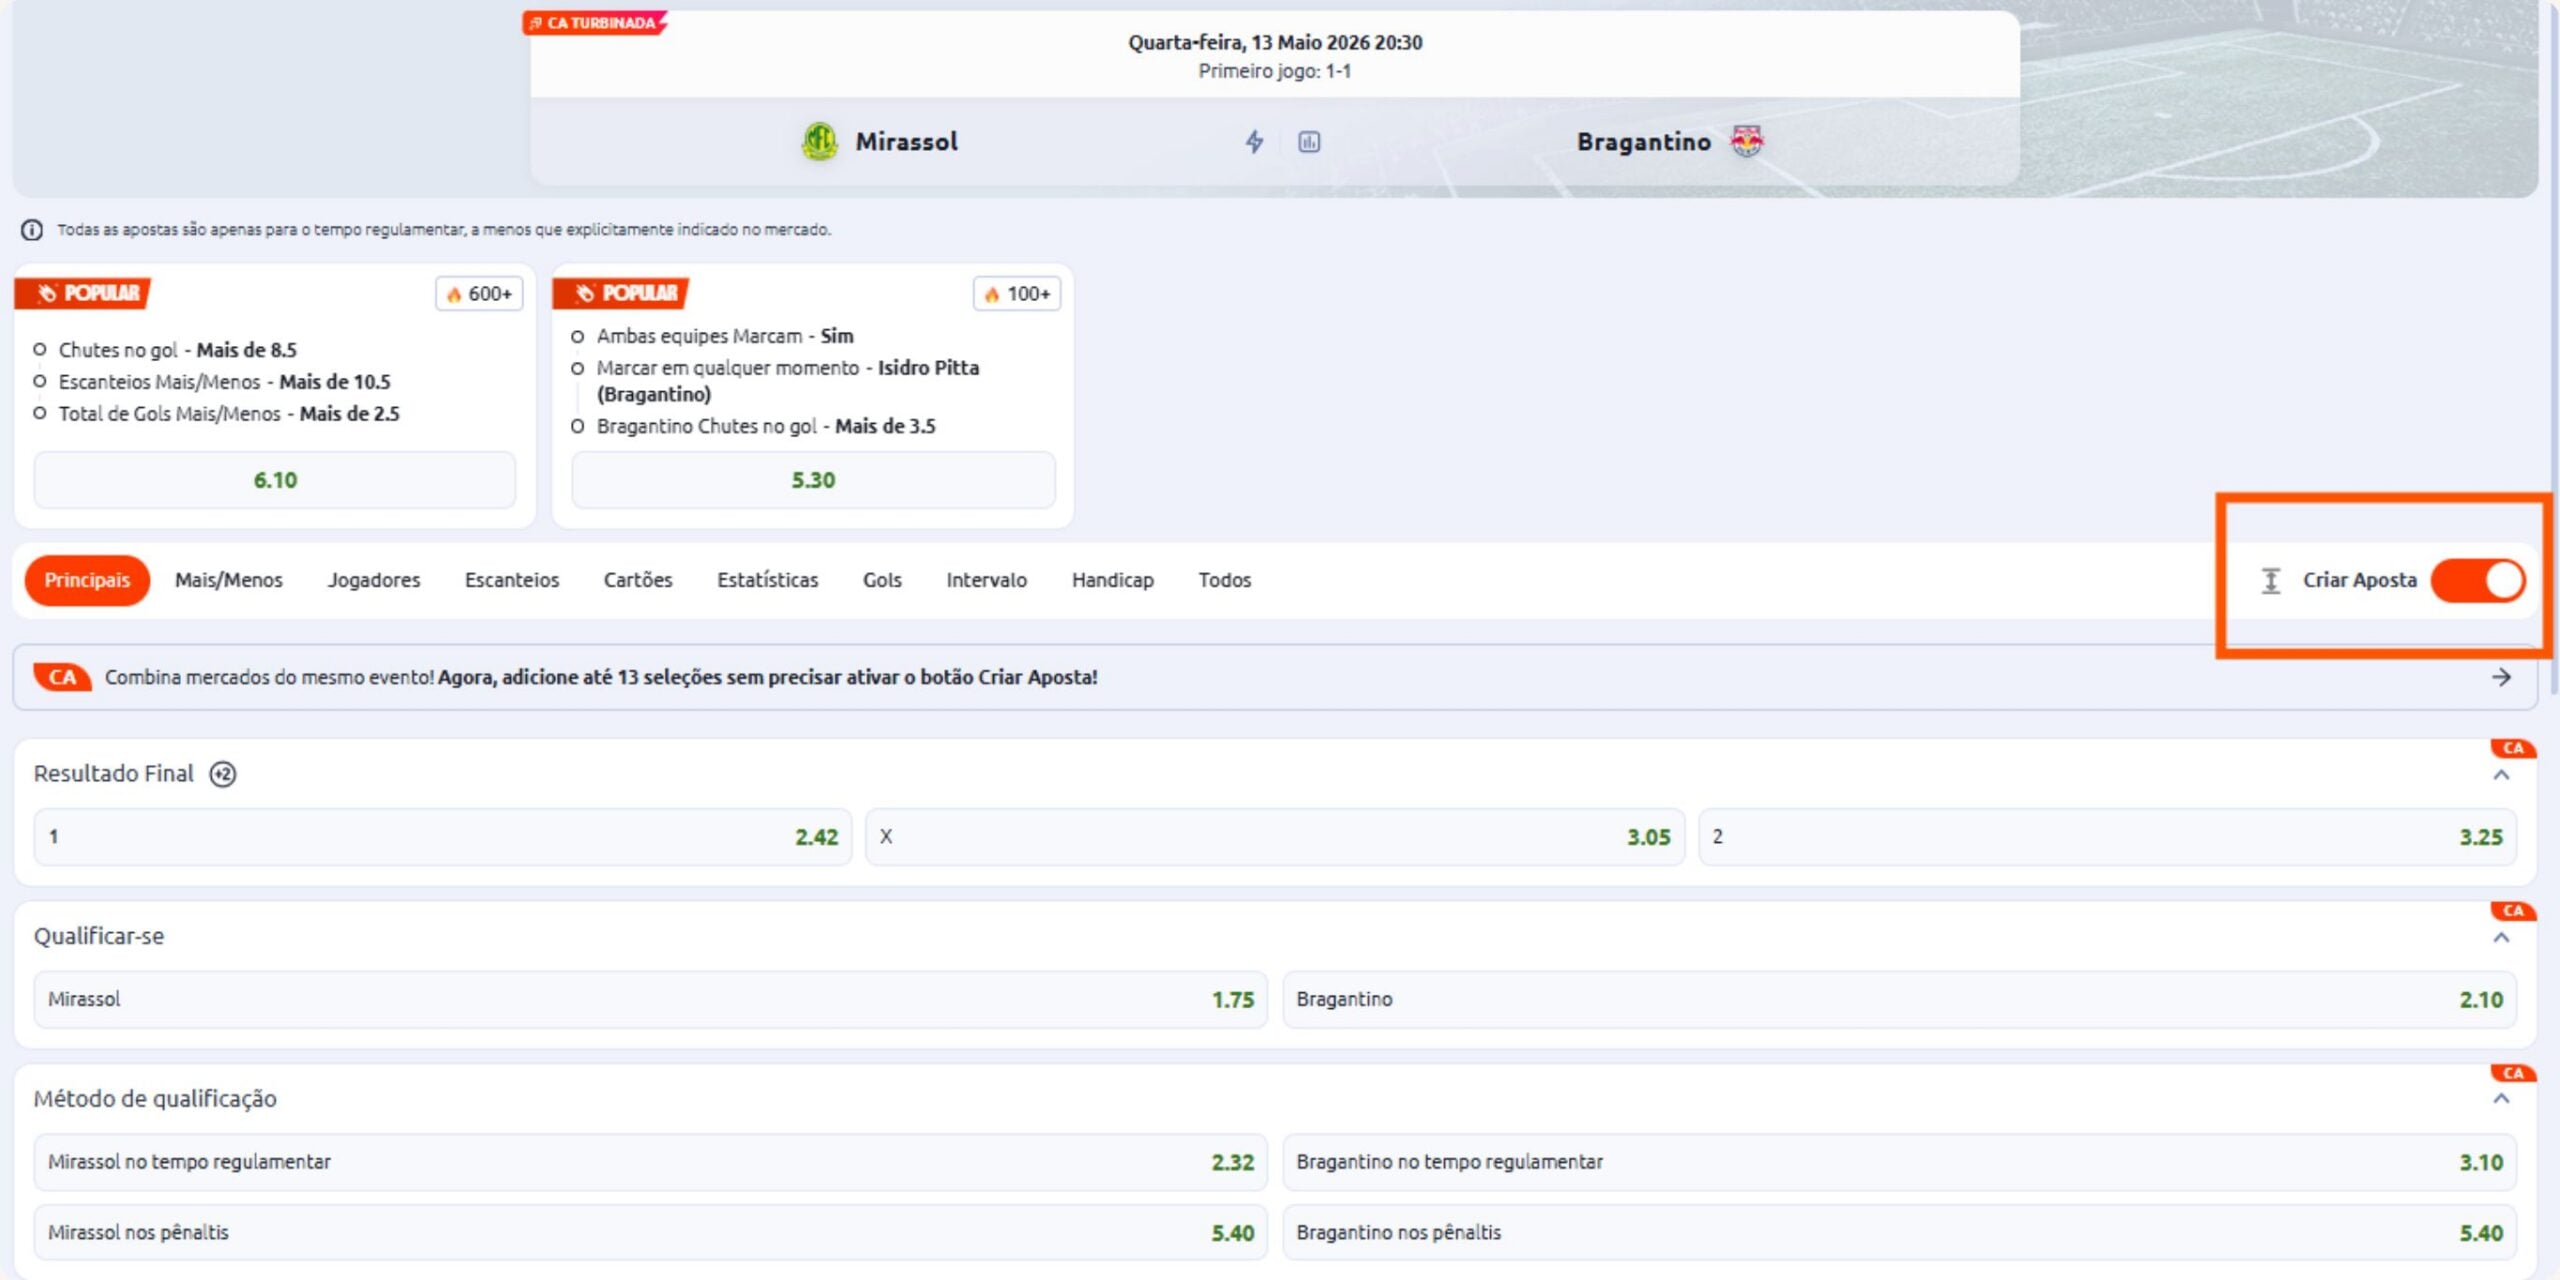The height and width of the screenshot is (1280, 2560).
Task: Click the Mirassol team name
Action: (x=906, y=142)
